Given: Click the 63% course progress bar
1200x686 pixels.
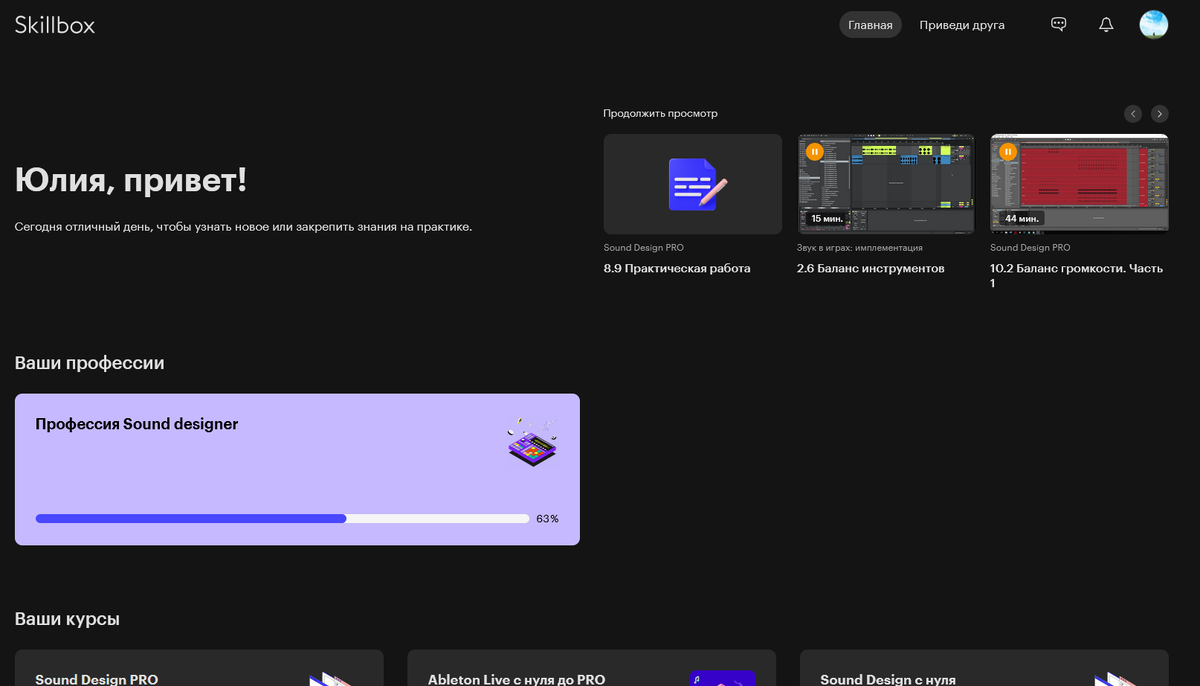Looking at the screenshot, I should (282, 518).
